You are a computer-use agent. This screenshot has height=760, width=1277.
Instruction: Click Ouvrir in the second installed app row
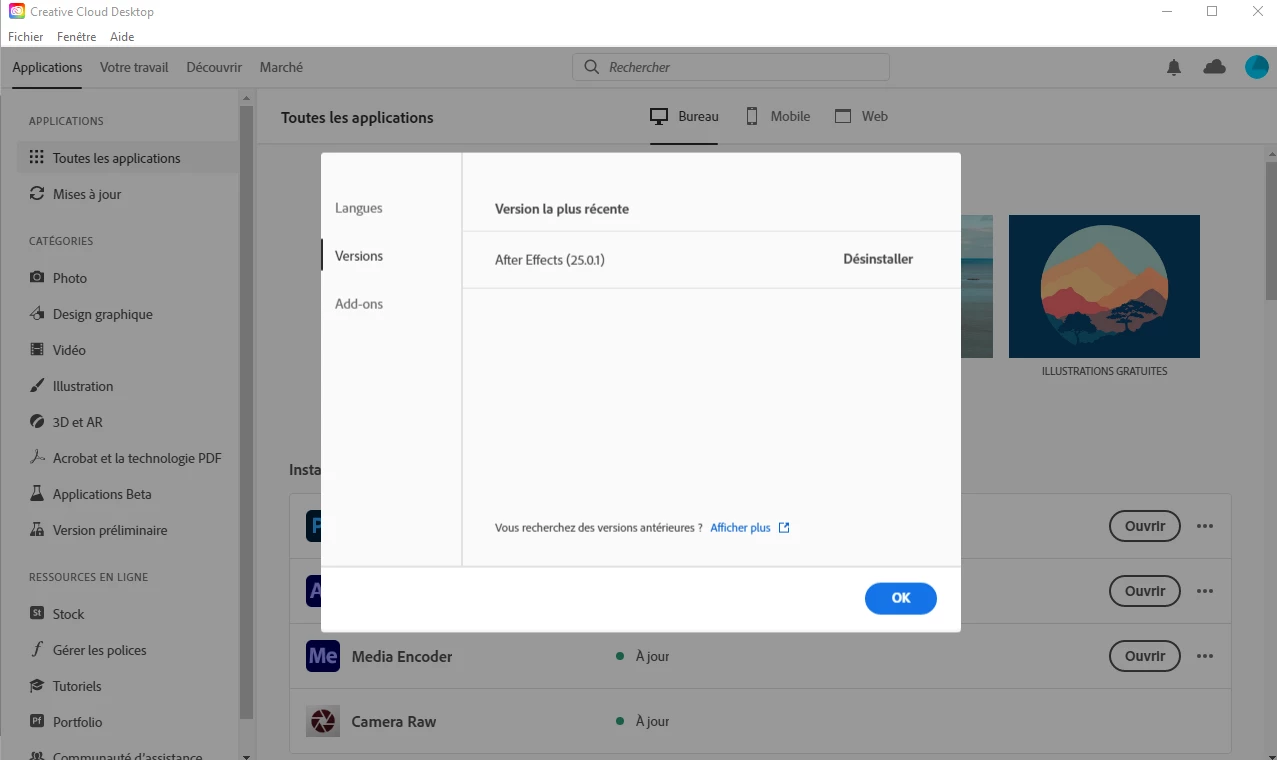(1145, 591)
